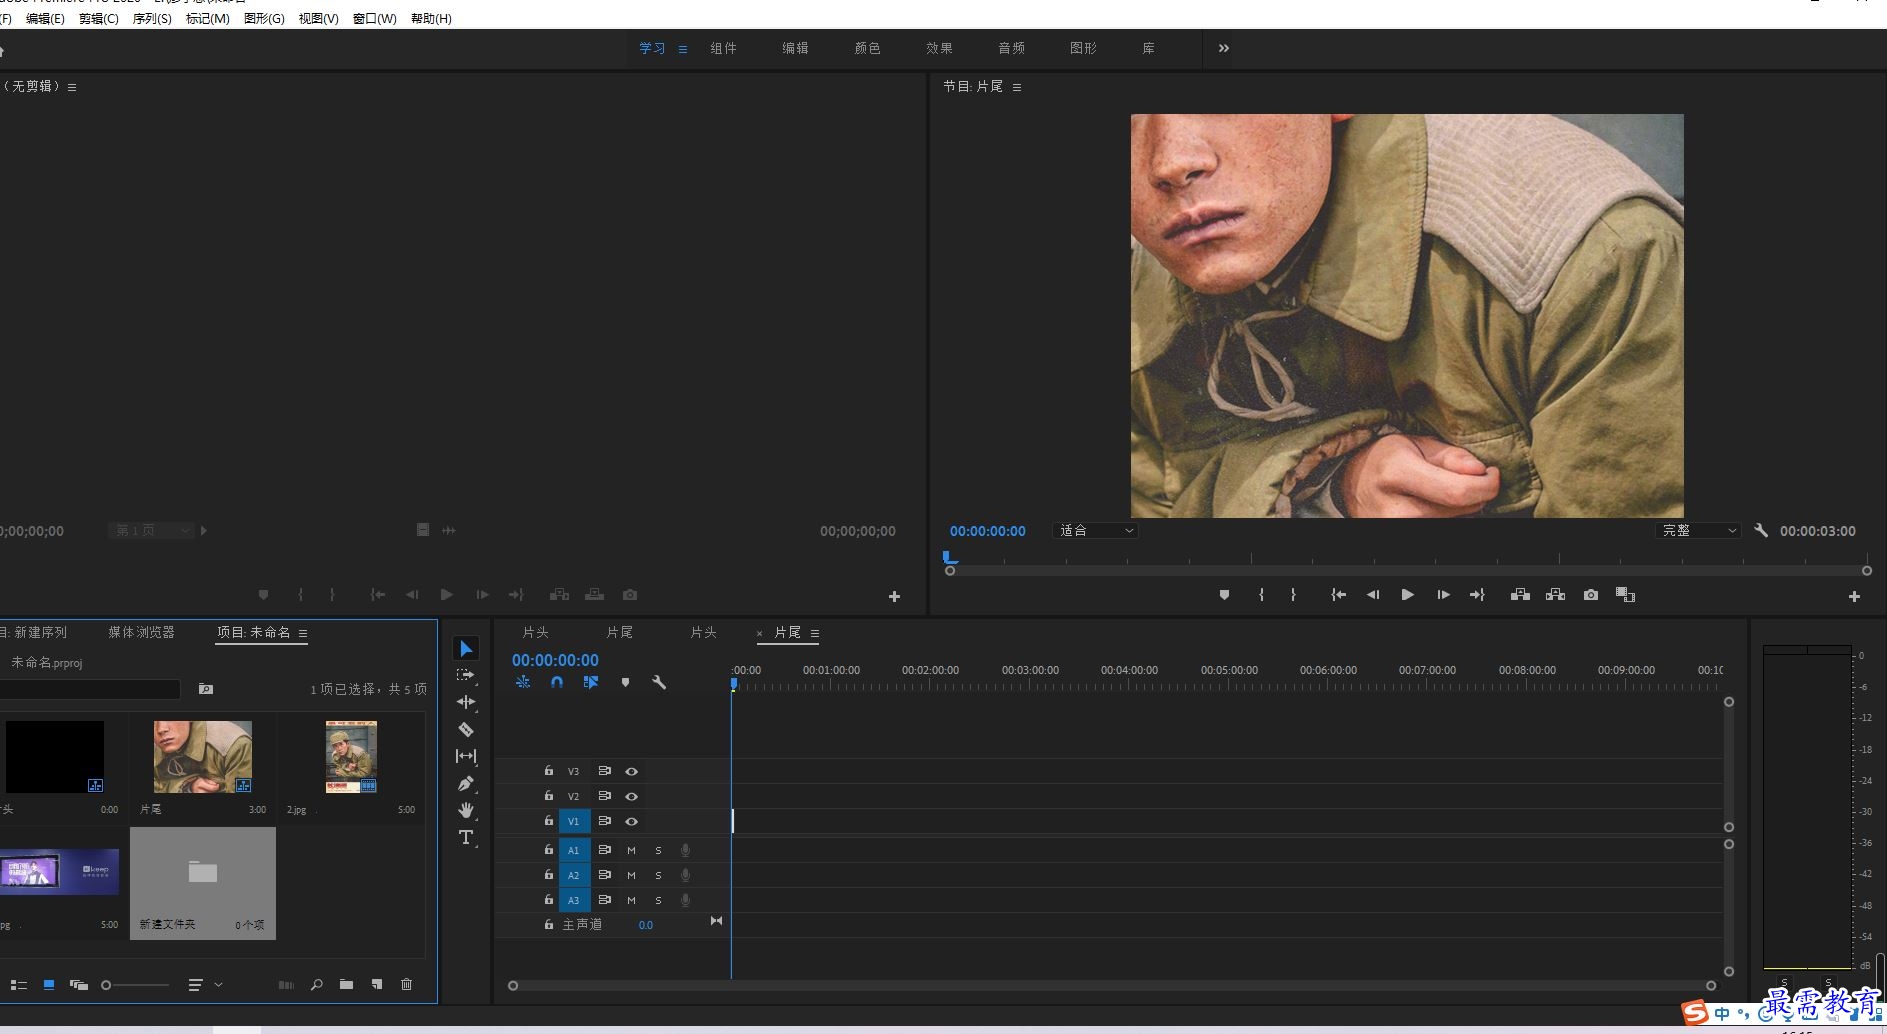This screenshot has height=1034, width=1887.
Task: Click the timeline Add Marker icon
Action: (x=625, y=682)
